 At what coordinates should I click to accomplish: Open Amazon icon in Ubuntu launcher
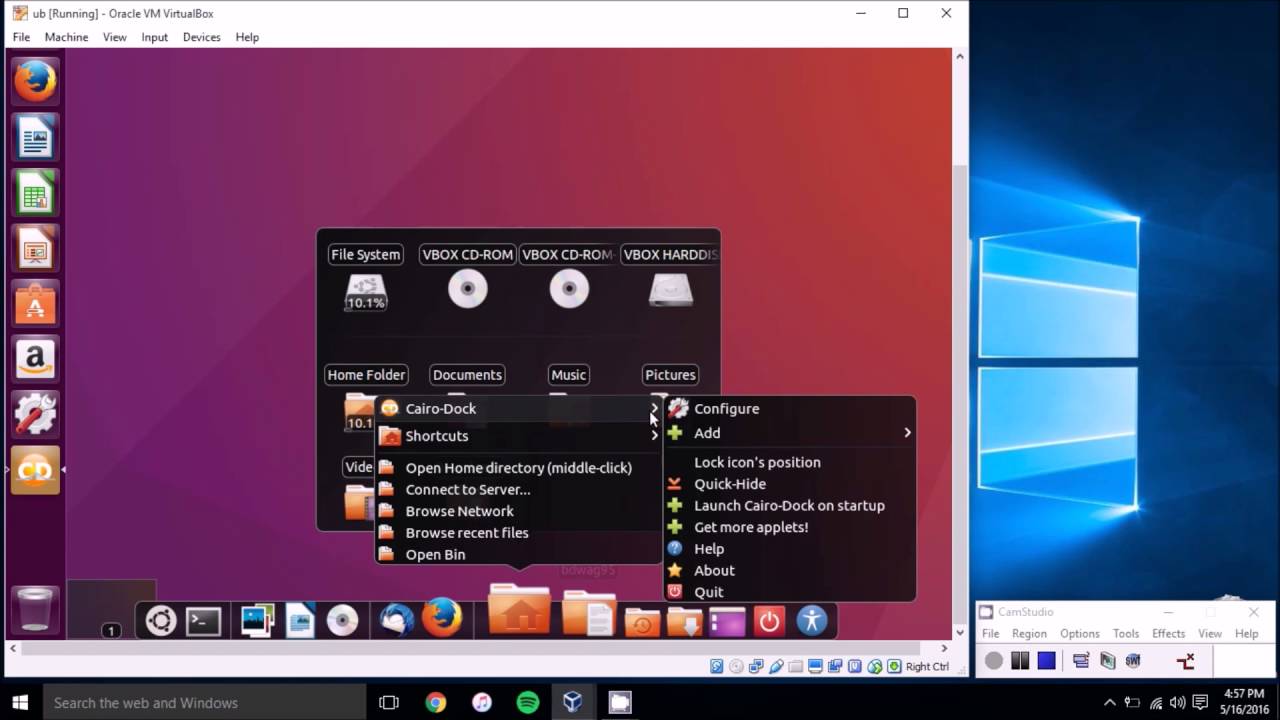(x=35, y=358)
